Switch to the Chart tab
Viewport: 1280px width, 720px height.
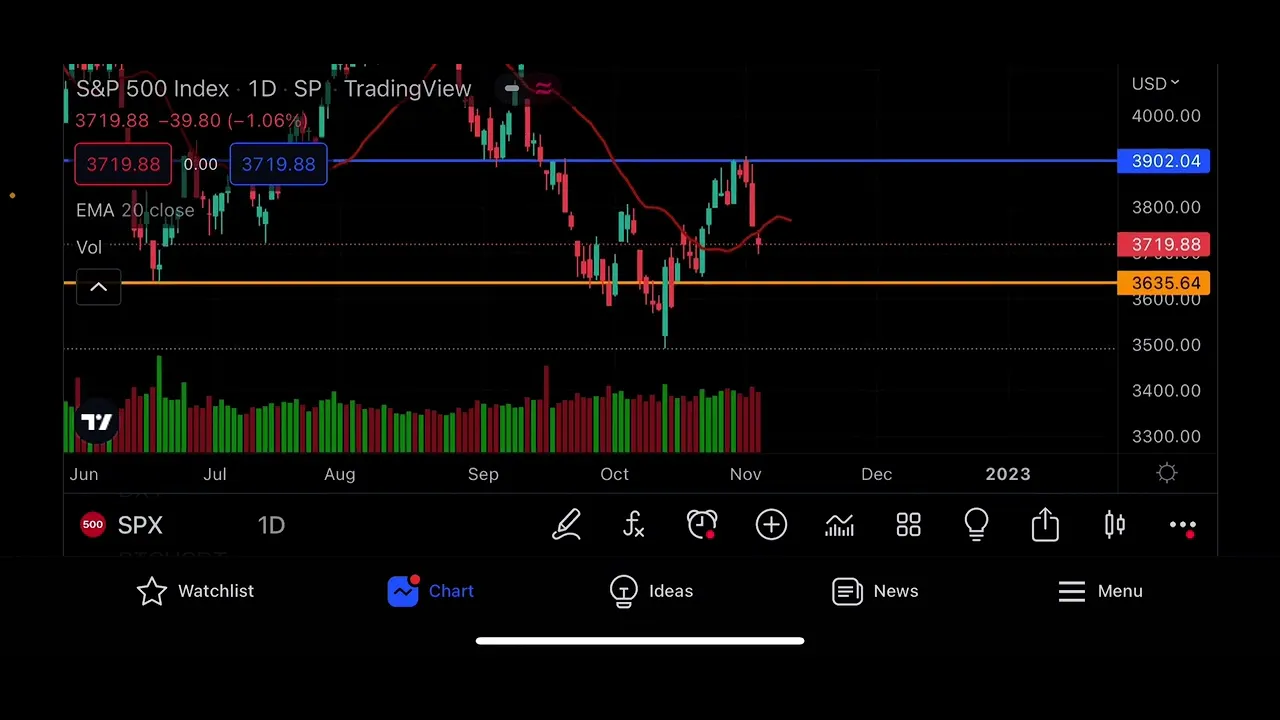[x=431, y=591]
